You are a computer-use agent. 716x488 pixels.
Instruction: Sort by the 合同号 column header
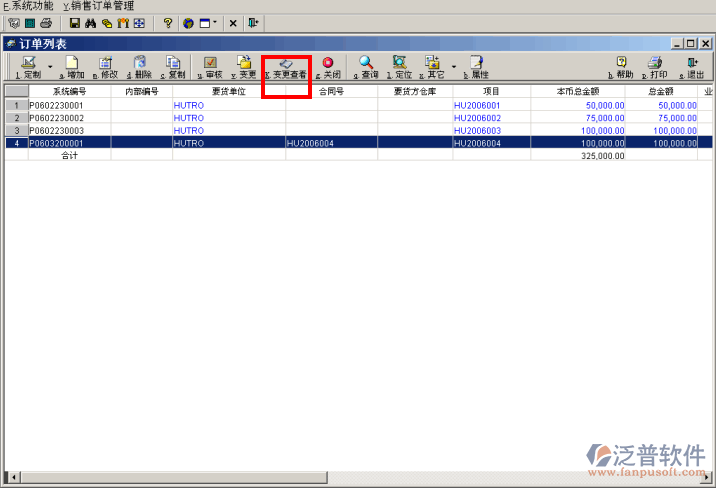[x=332, y=91]
